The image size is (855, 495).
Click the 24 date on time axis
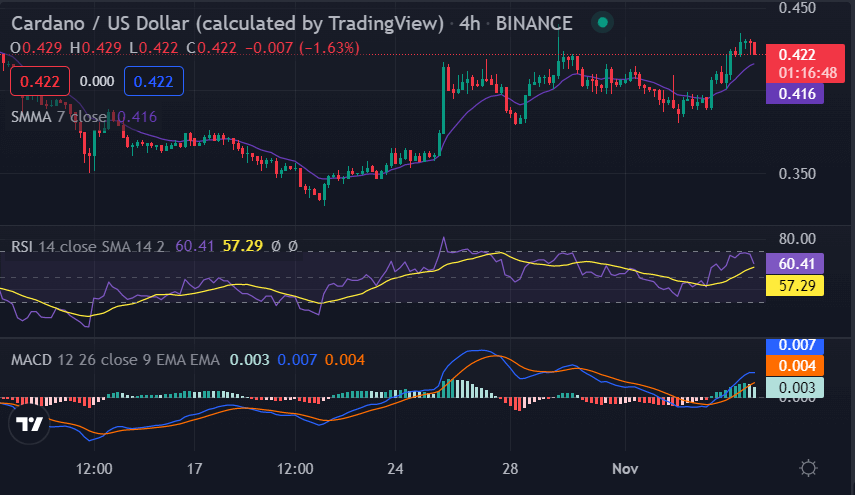coord(395,469)
